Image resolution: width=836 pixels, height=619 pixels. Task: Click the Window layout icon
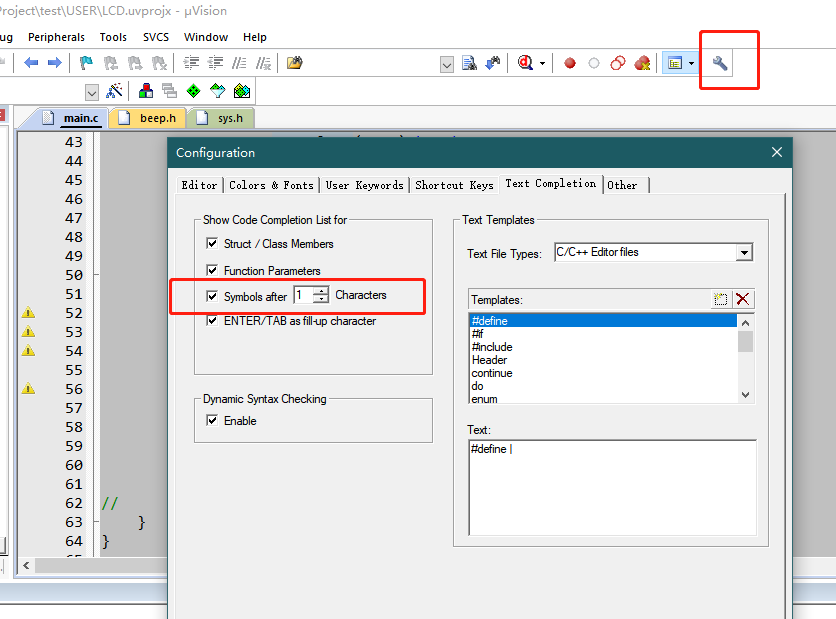coord(675,63)
